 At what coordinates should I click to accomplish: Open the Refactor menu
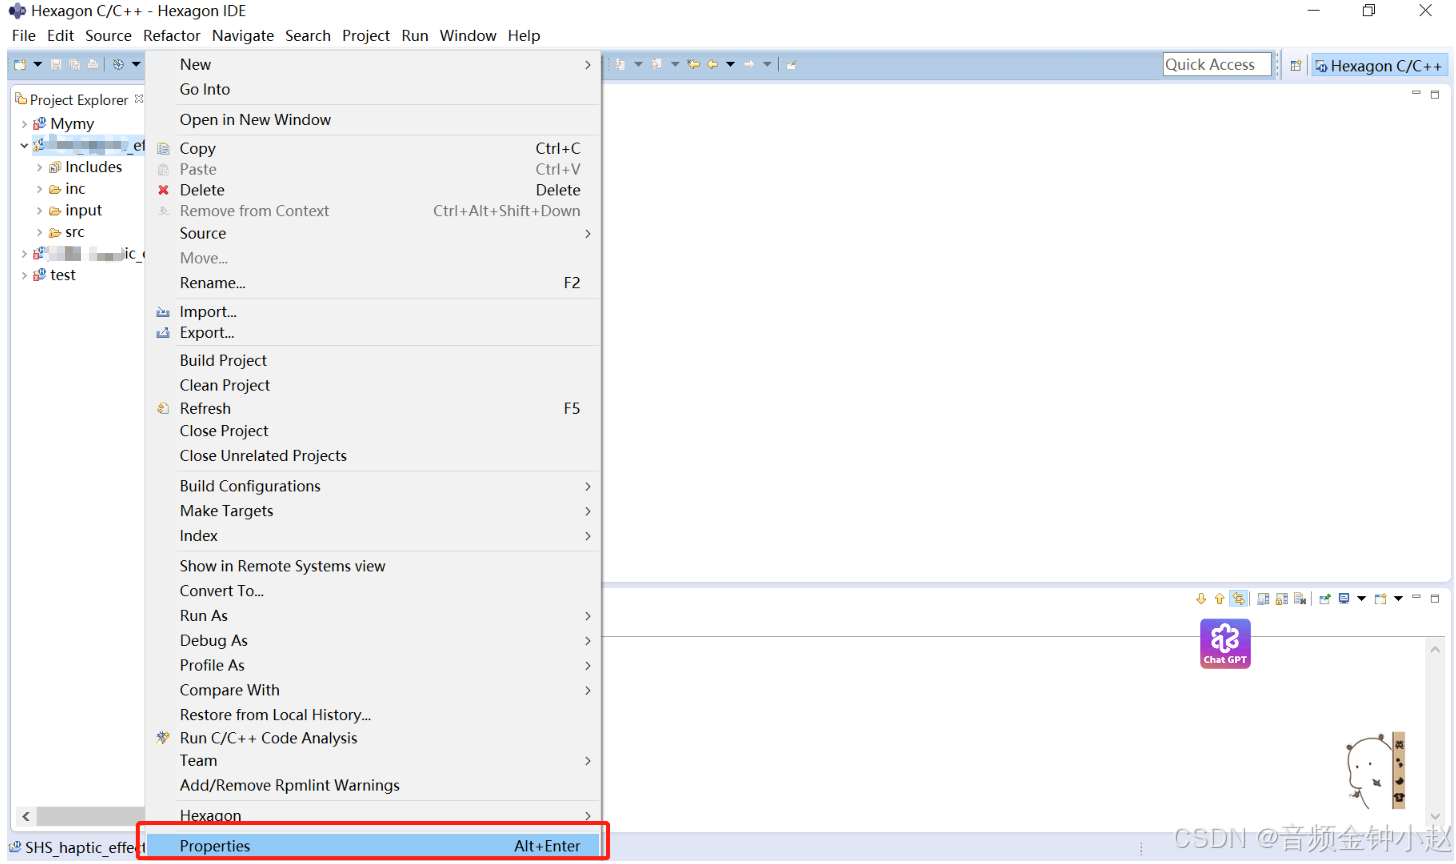click(x=172, y=36)
